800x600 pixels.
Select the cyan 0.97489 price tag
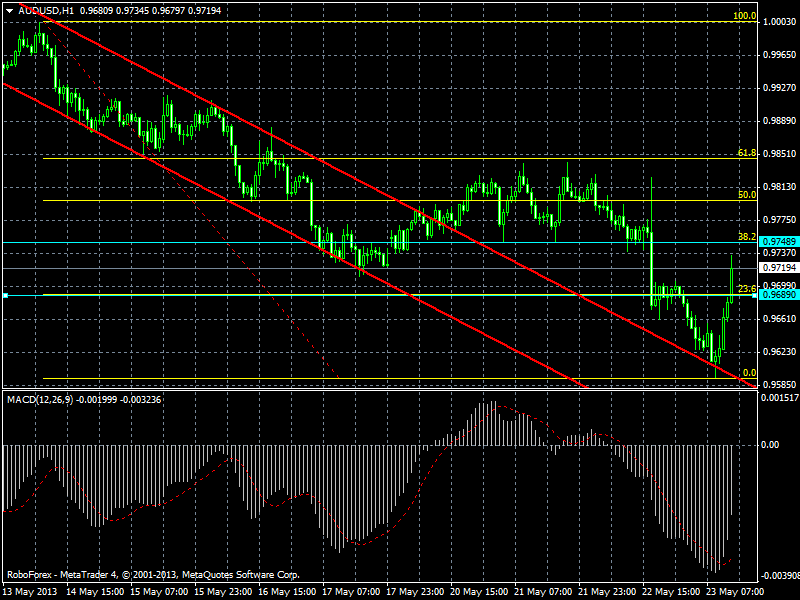coord(779,241)
